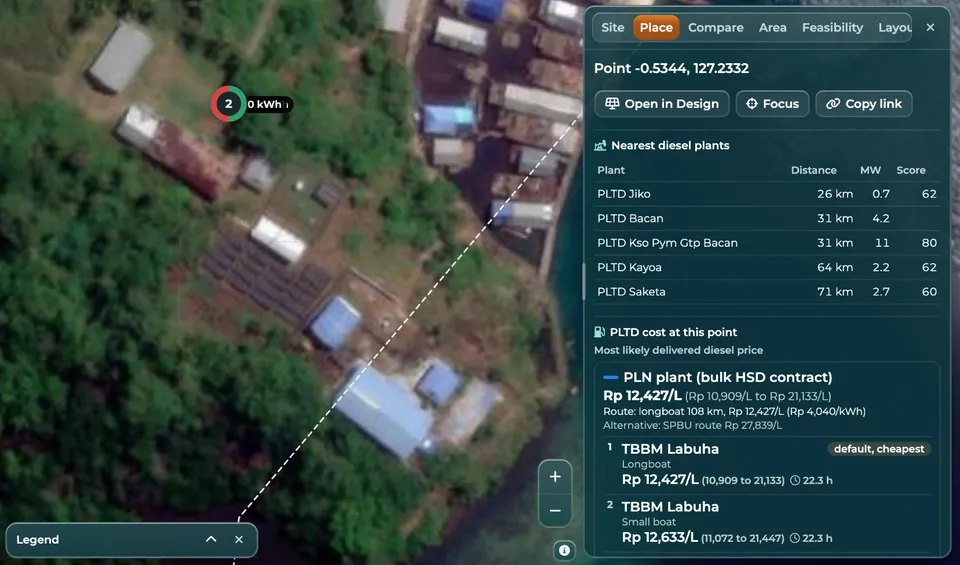
Task: Click the Focus button
Action: [772, 104]
